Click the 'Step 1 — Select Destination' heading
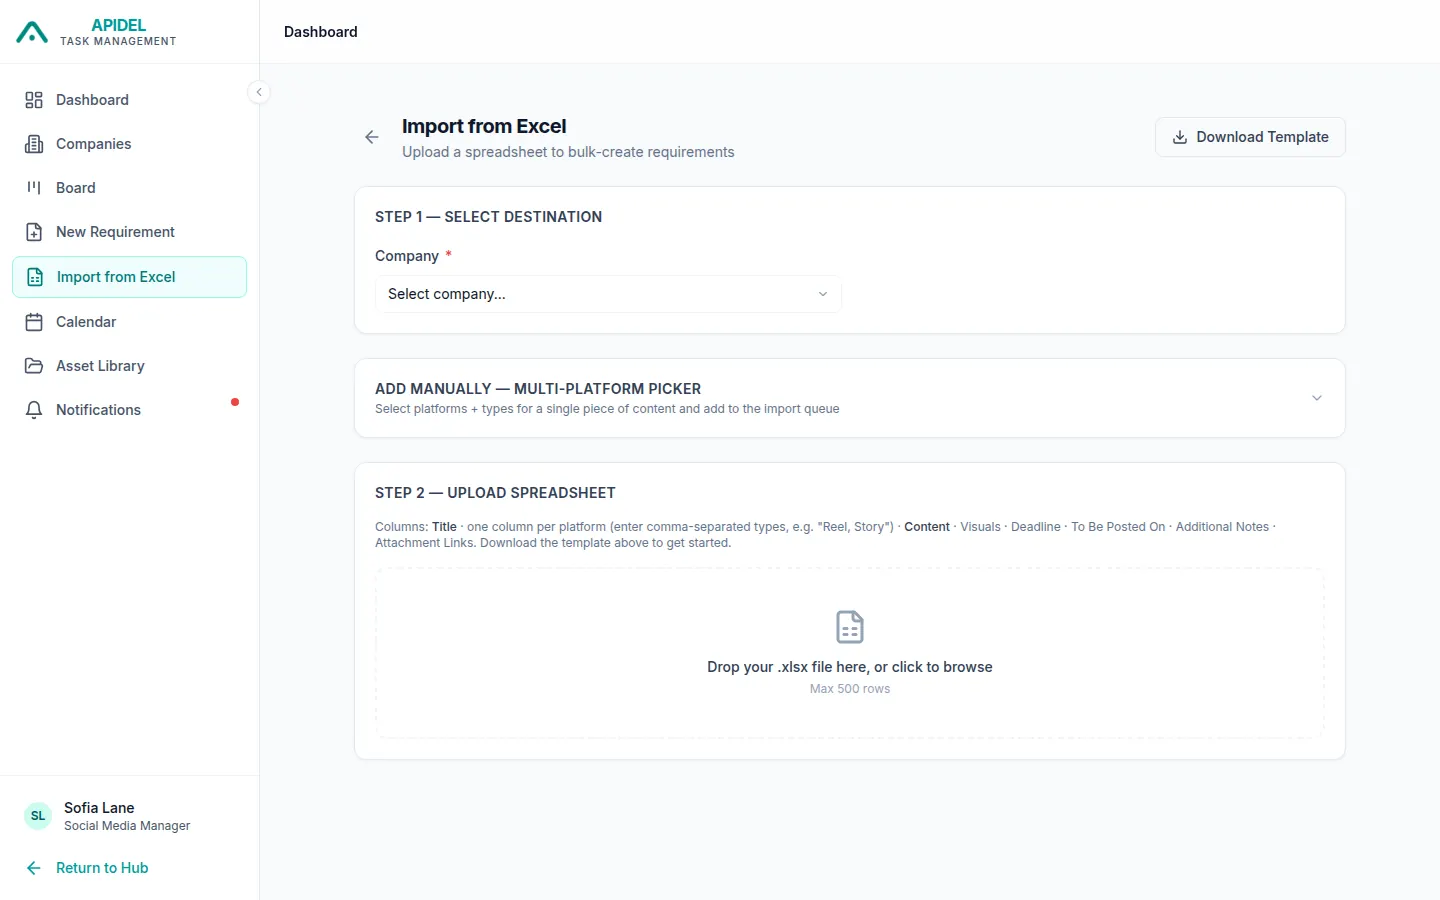Image resolution: width=1440 pixels, height=900 pixels. 488,217
